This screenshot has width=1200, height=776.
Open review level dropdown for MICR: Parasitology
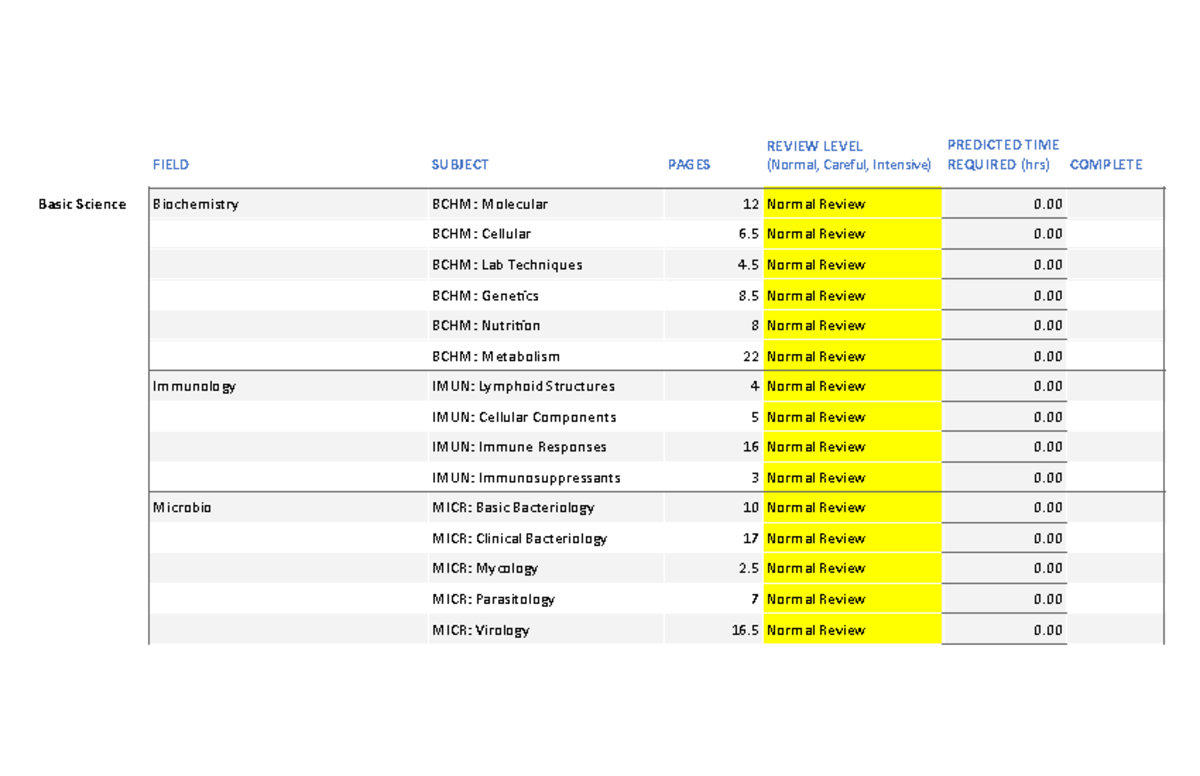(x=851, y=598)
